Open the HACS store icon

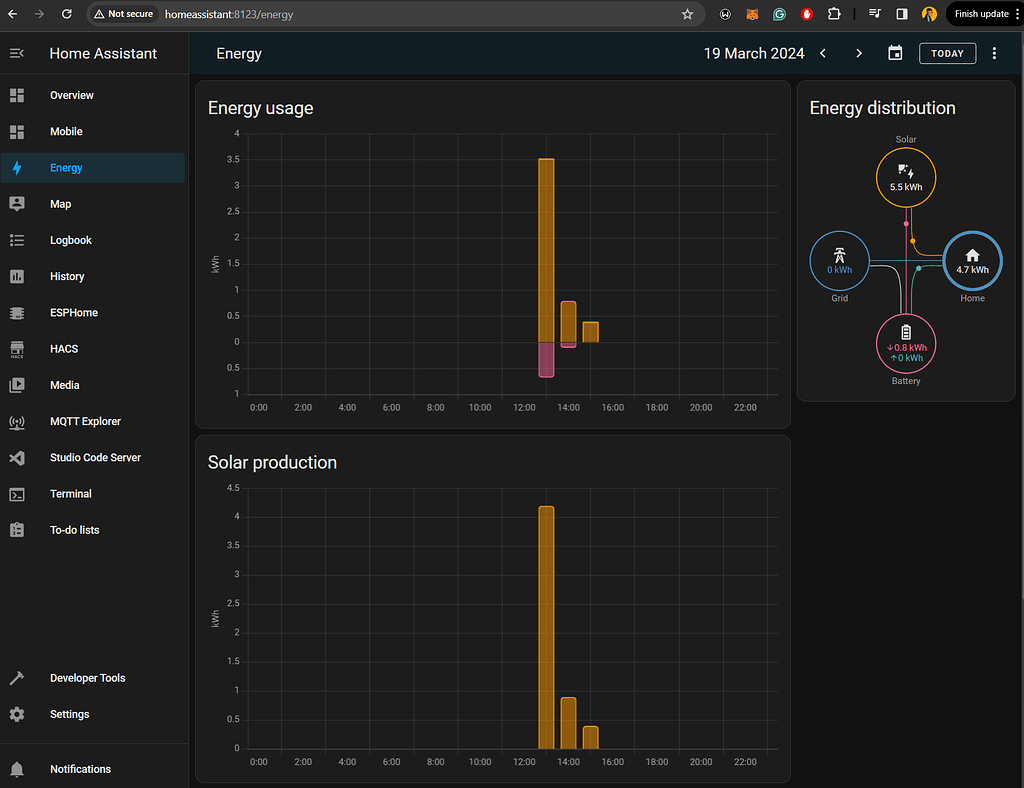click(x=17, y=349)
